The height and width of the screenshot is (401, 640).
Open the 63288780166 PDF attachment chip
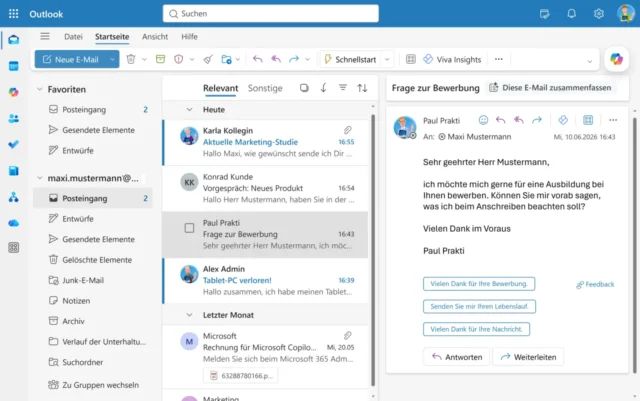[240, 376]
